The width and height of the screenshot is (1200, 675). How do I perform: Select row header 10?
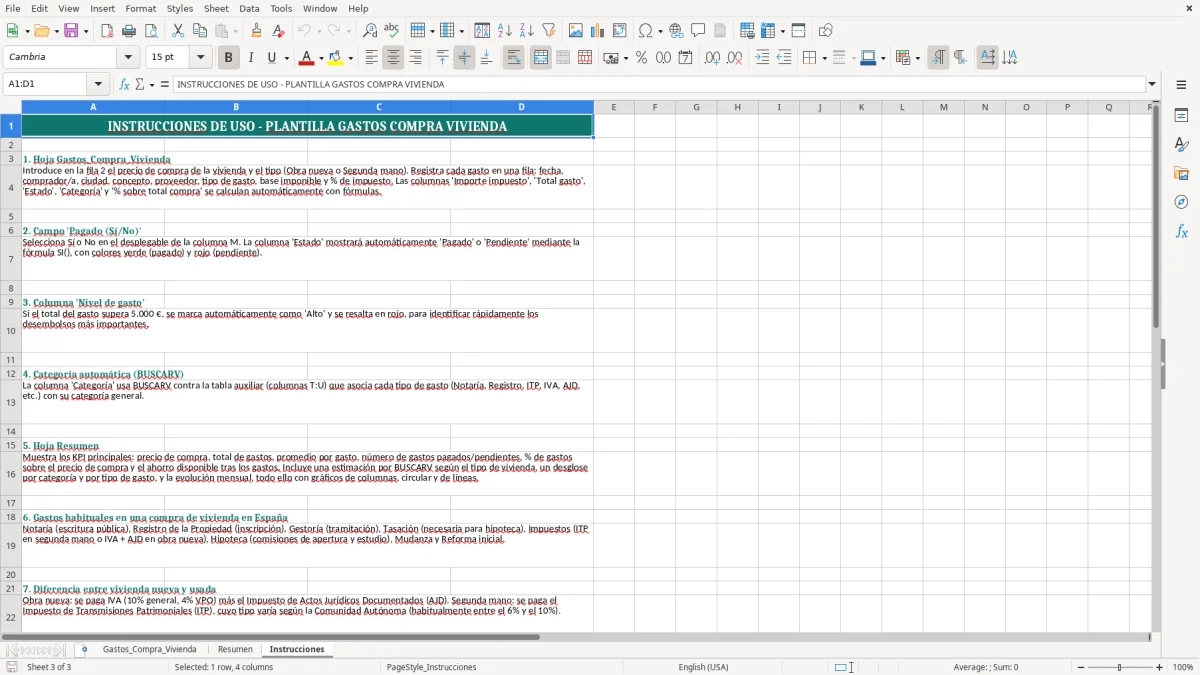tap(11, 331)
